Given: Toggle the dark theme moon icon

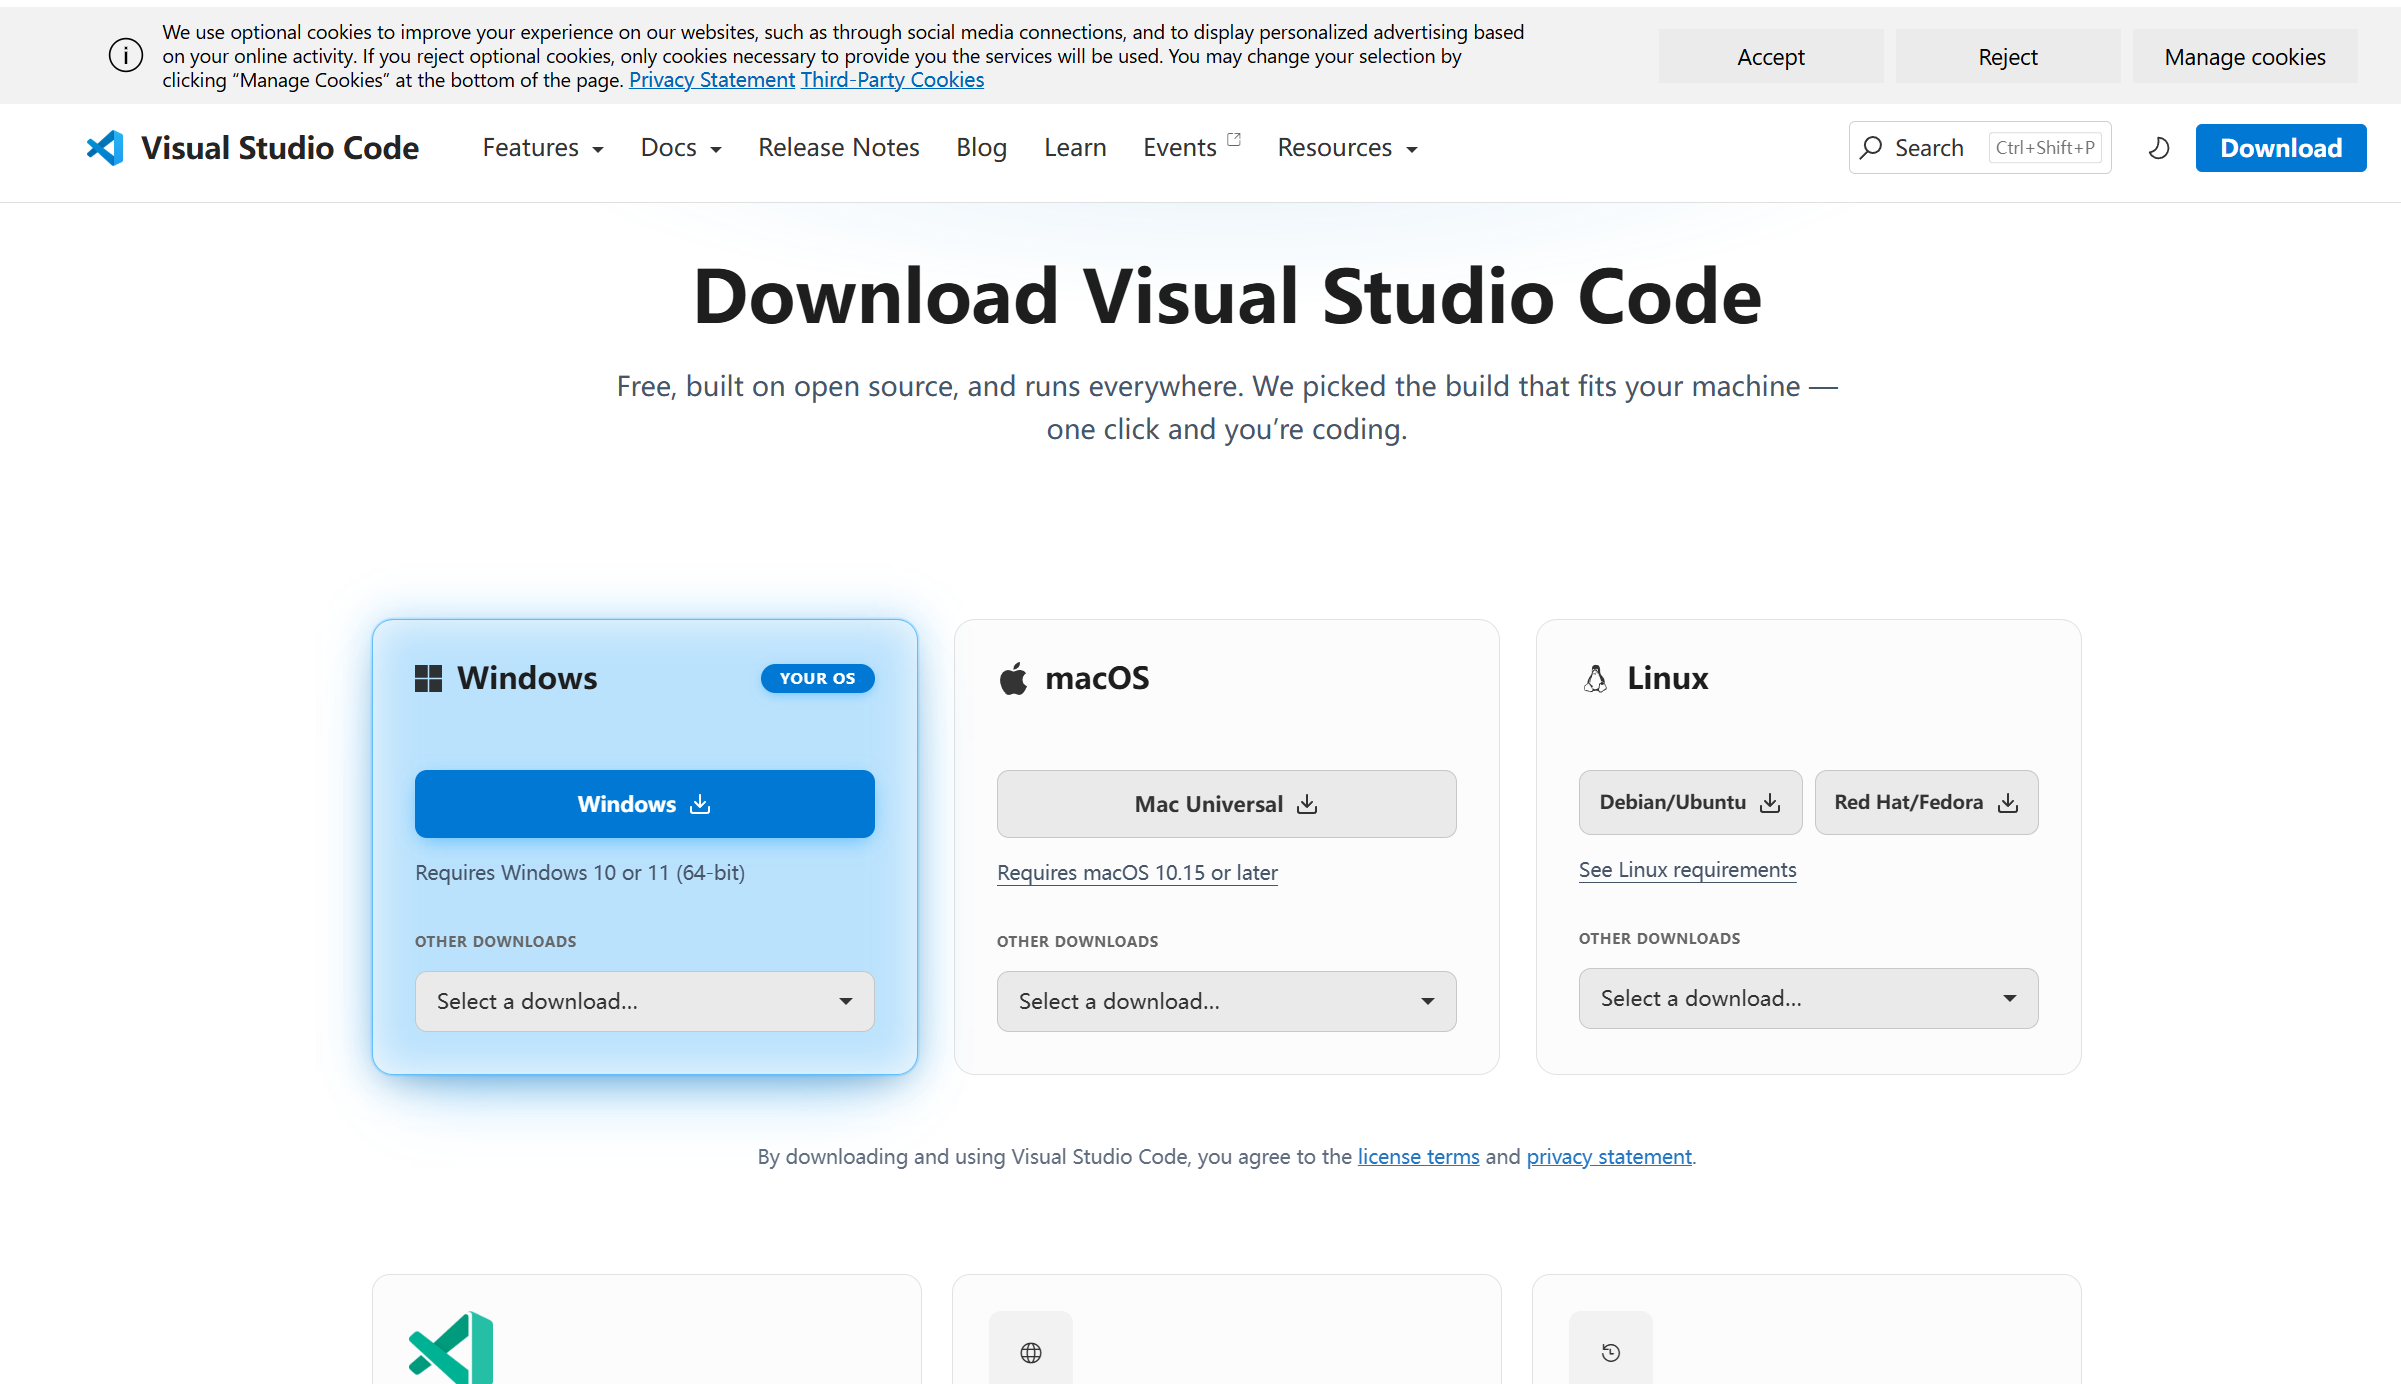Looking at the screenshot, I should point(2159,148).
